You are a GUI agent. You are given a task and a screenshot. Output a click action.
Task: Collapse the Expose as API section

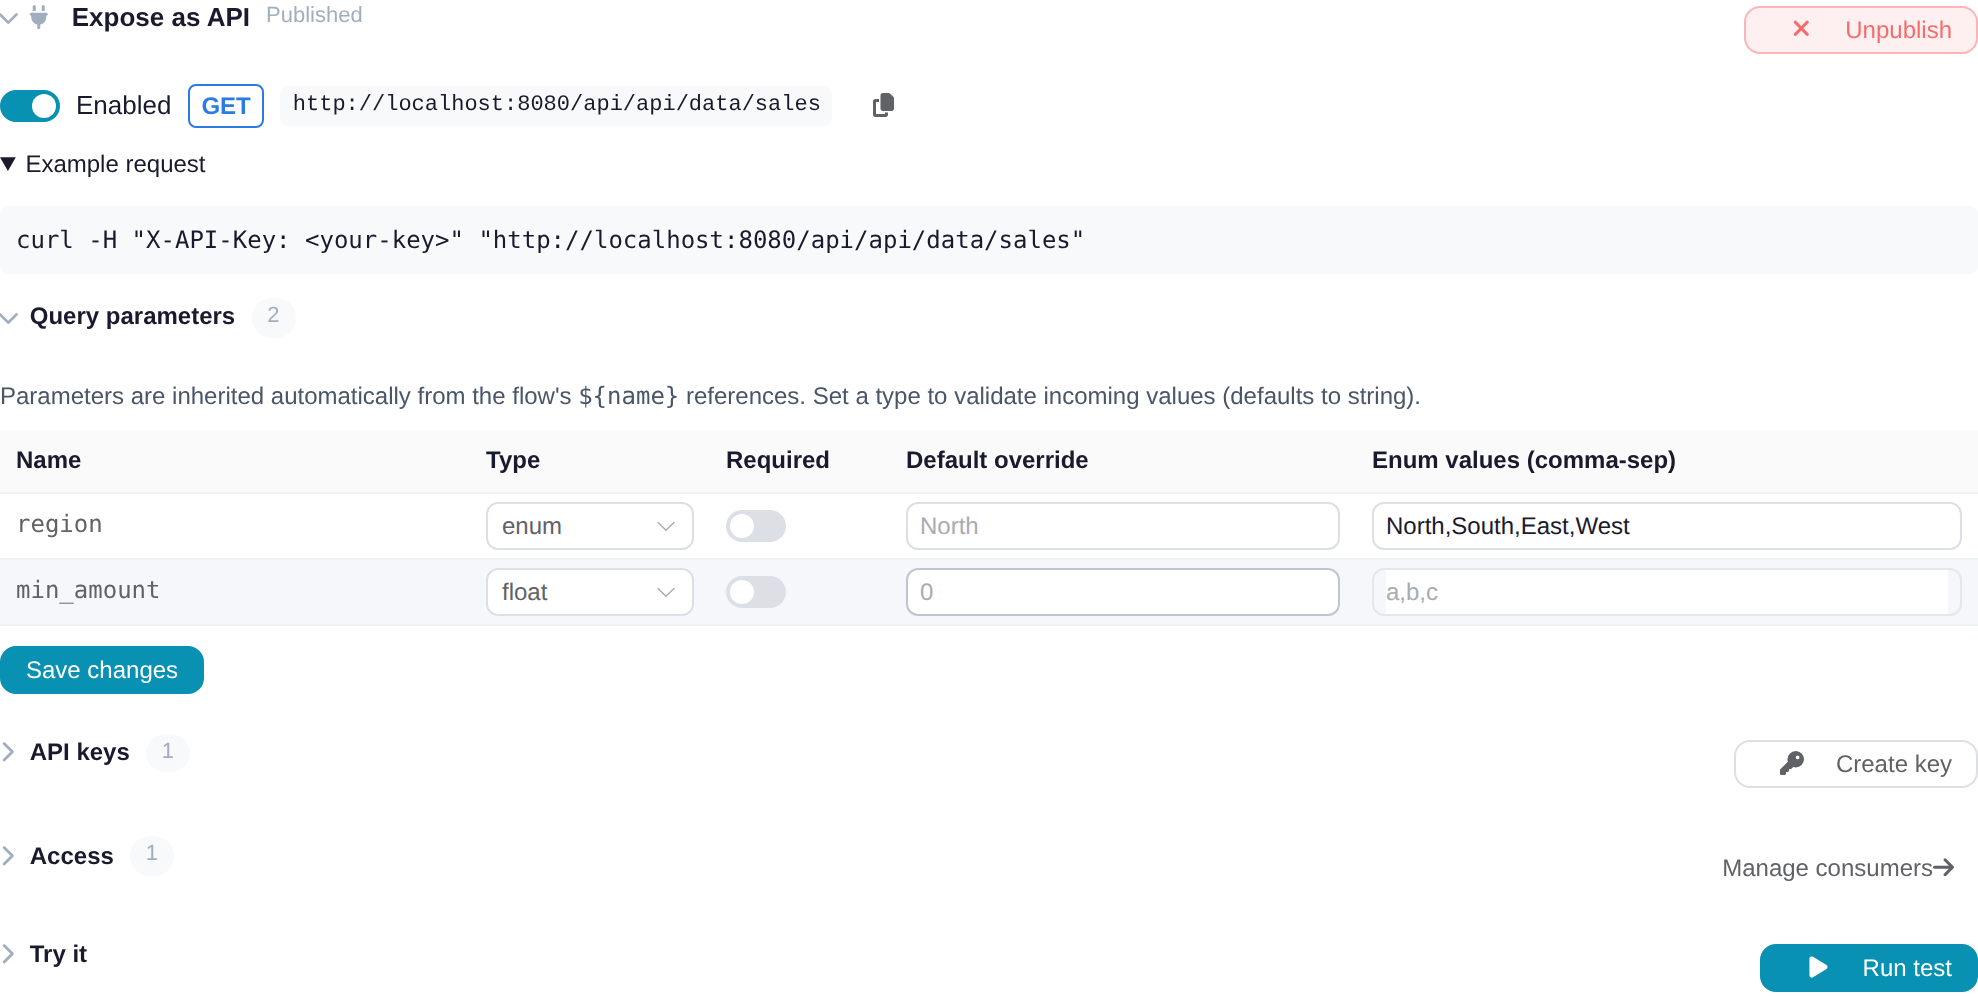(x=9, y=18)
